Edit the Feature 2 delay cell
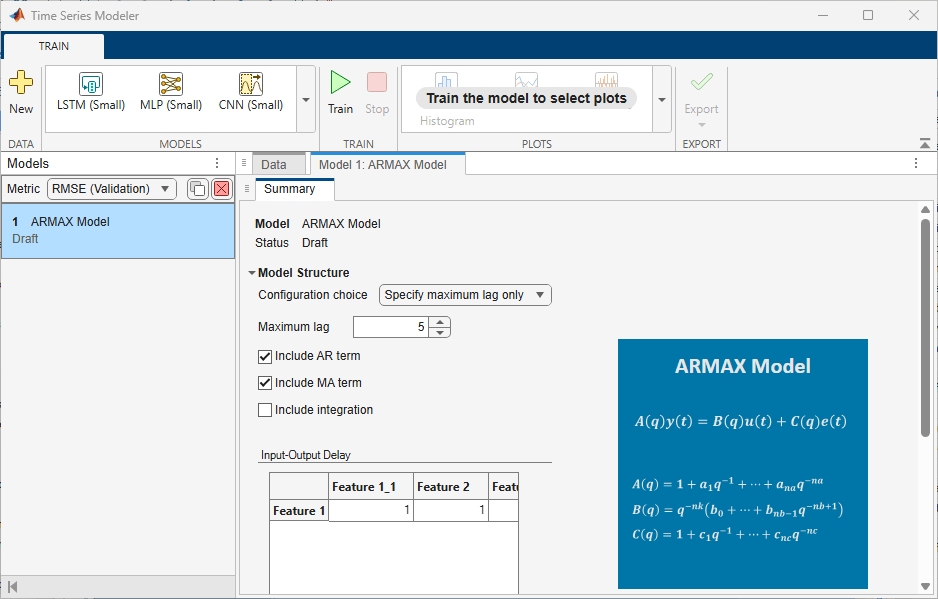Screen dimensions: 938x599 (x=451, y=510)
